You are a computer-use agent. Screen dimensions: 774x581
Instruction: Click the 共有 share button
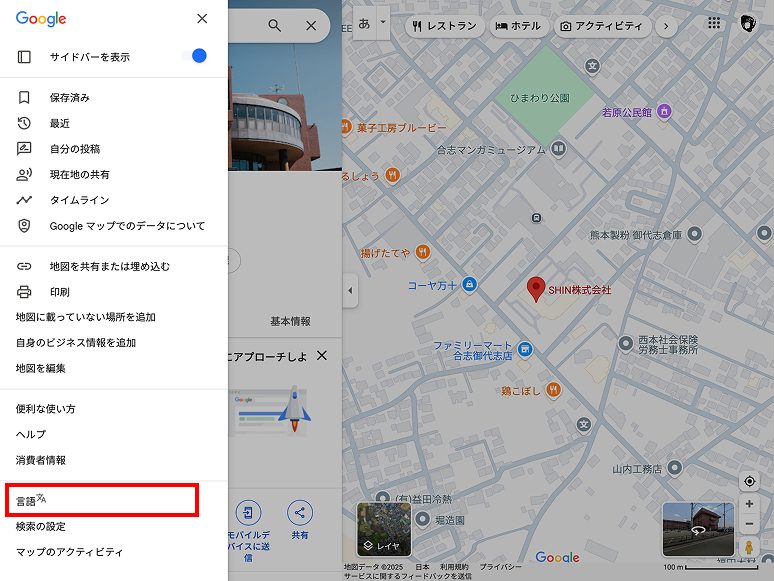[x=300, y=520]
